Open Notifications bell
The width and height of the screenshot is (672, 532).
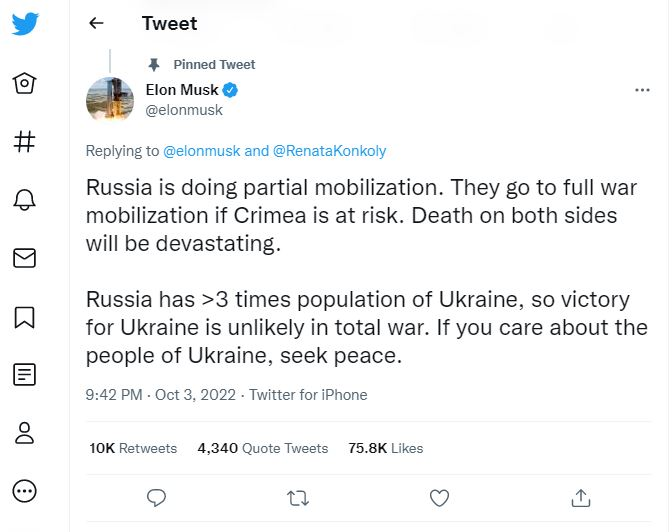pos(25,200)
